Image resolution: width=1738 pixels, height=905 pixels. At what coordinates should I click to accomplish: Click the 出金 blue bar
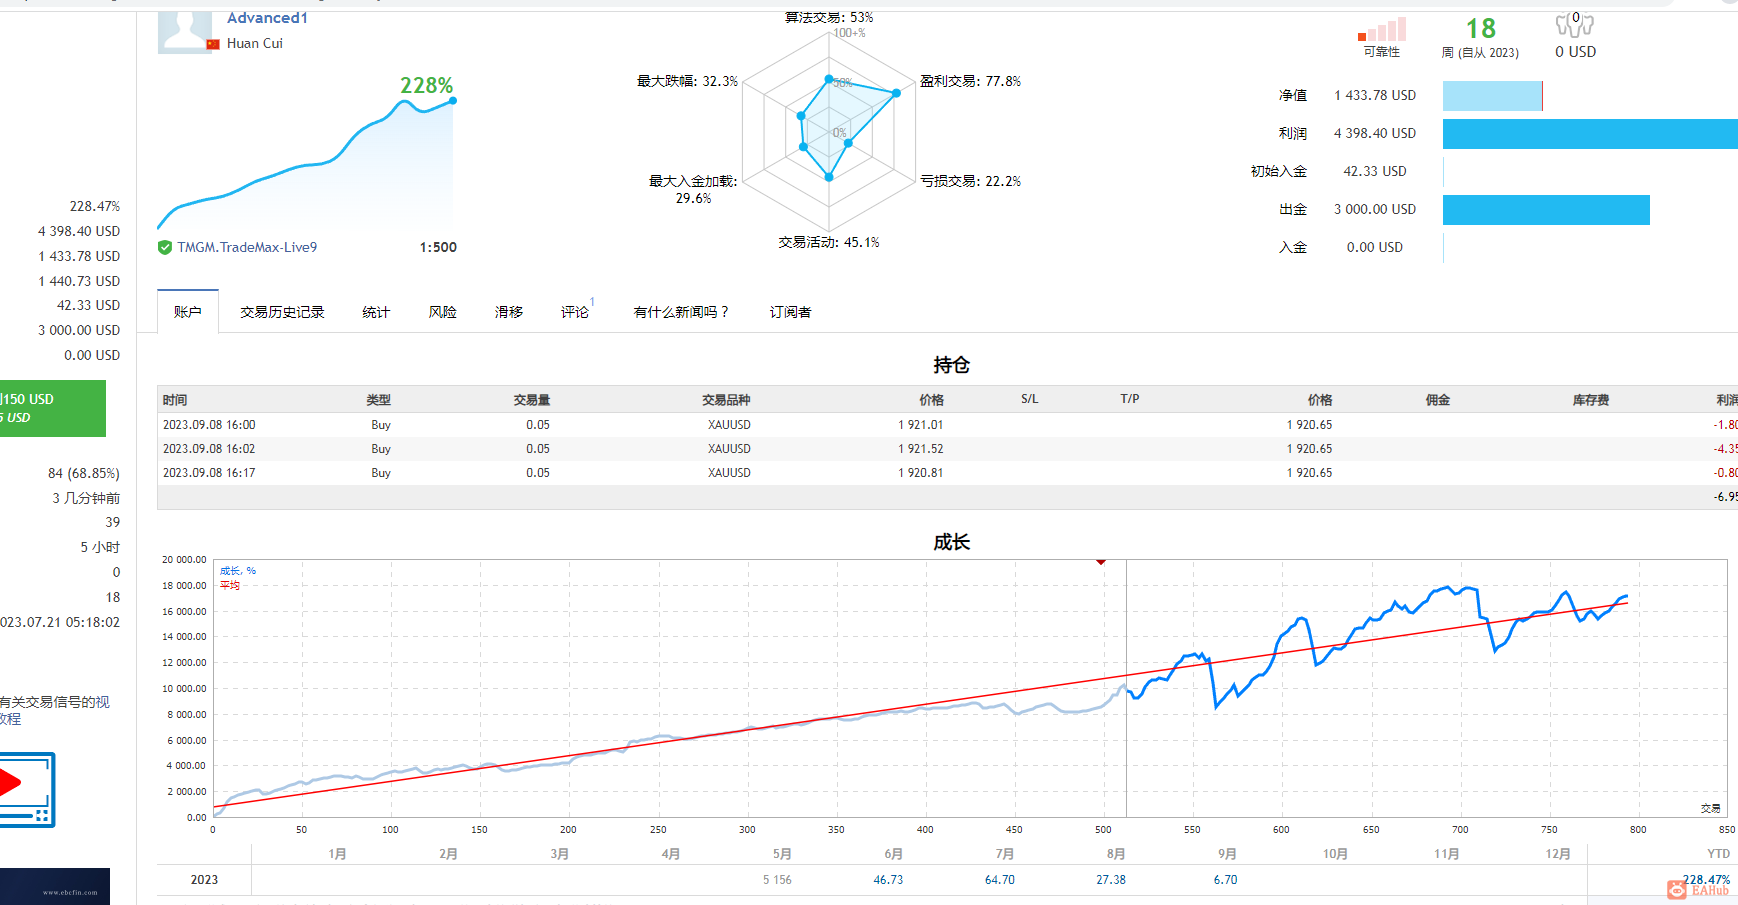[x=1546, y=210]
